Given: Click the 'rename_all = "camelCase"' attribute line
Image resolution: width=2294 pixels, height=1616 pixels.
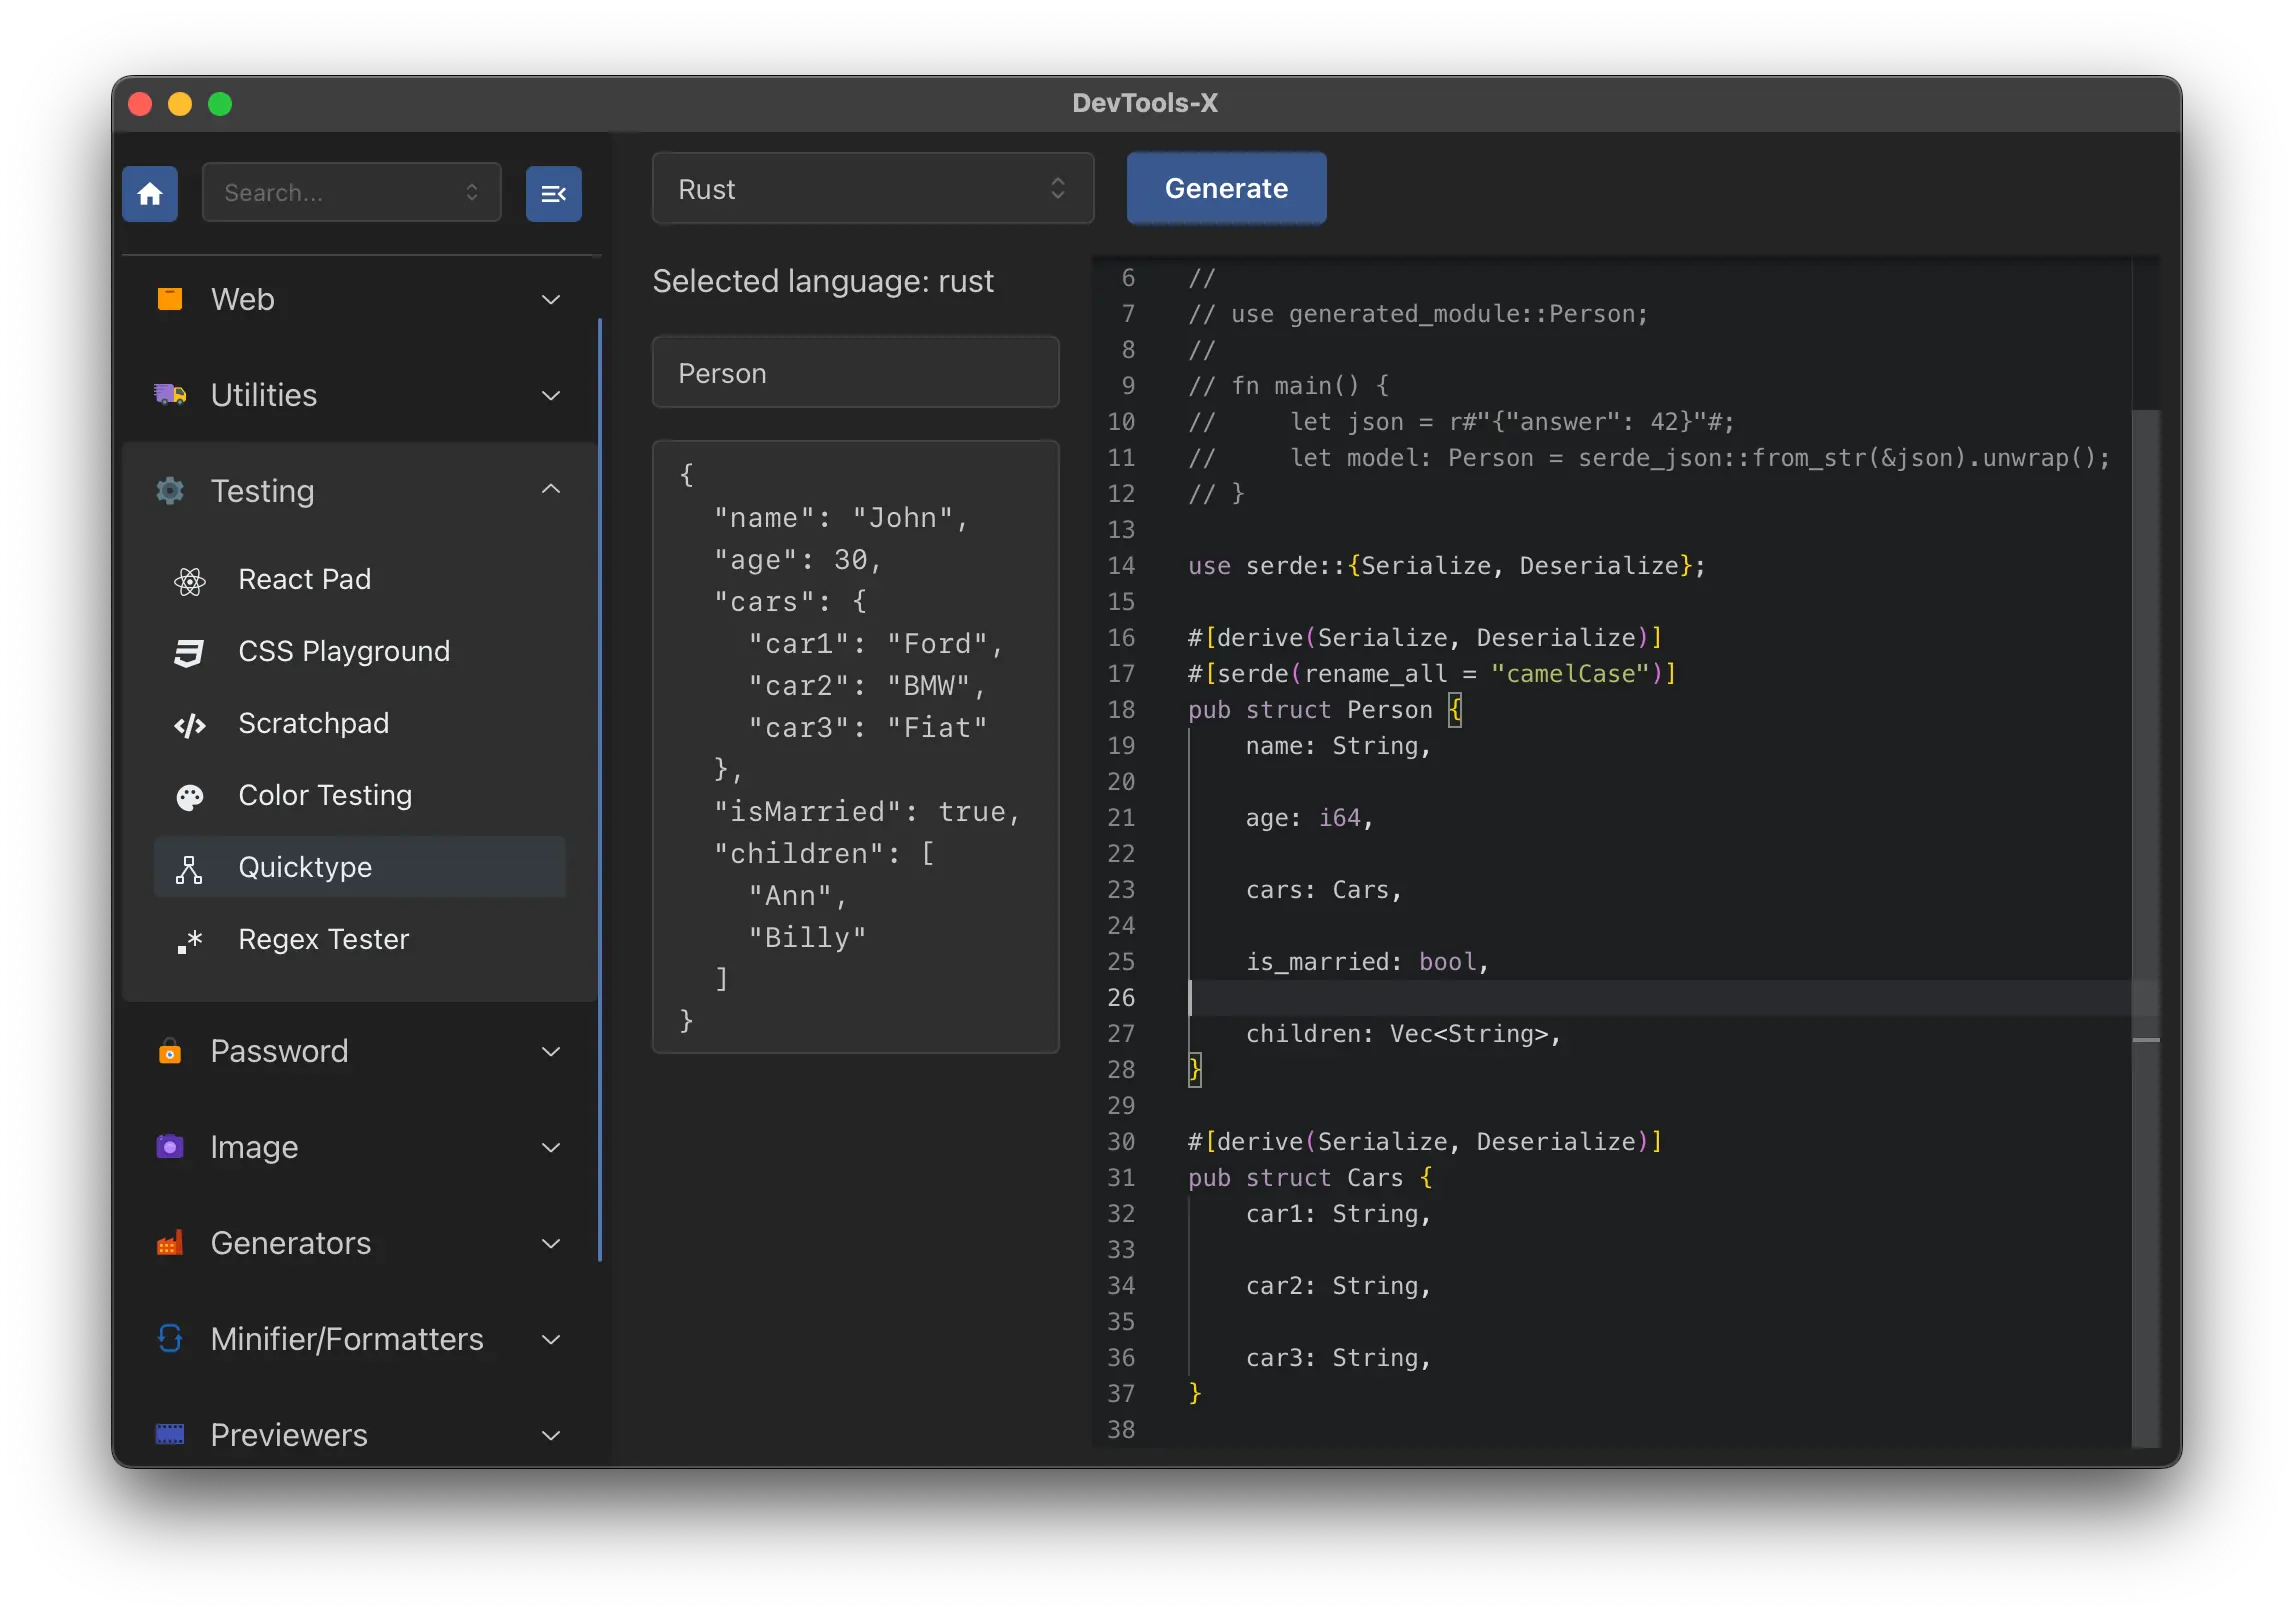Looking at the screenshot, I should tap(1431, 674).
